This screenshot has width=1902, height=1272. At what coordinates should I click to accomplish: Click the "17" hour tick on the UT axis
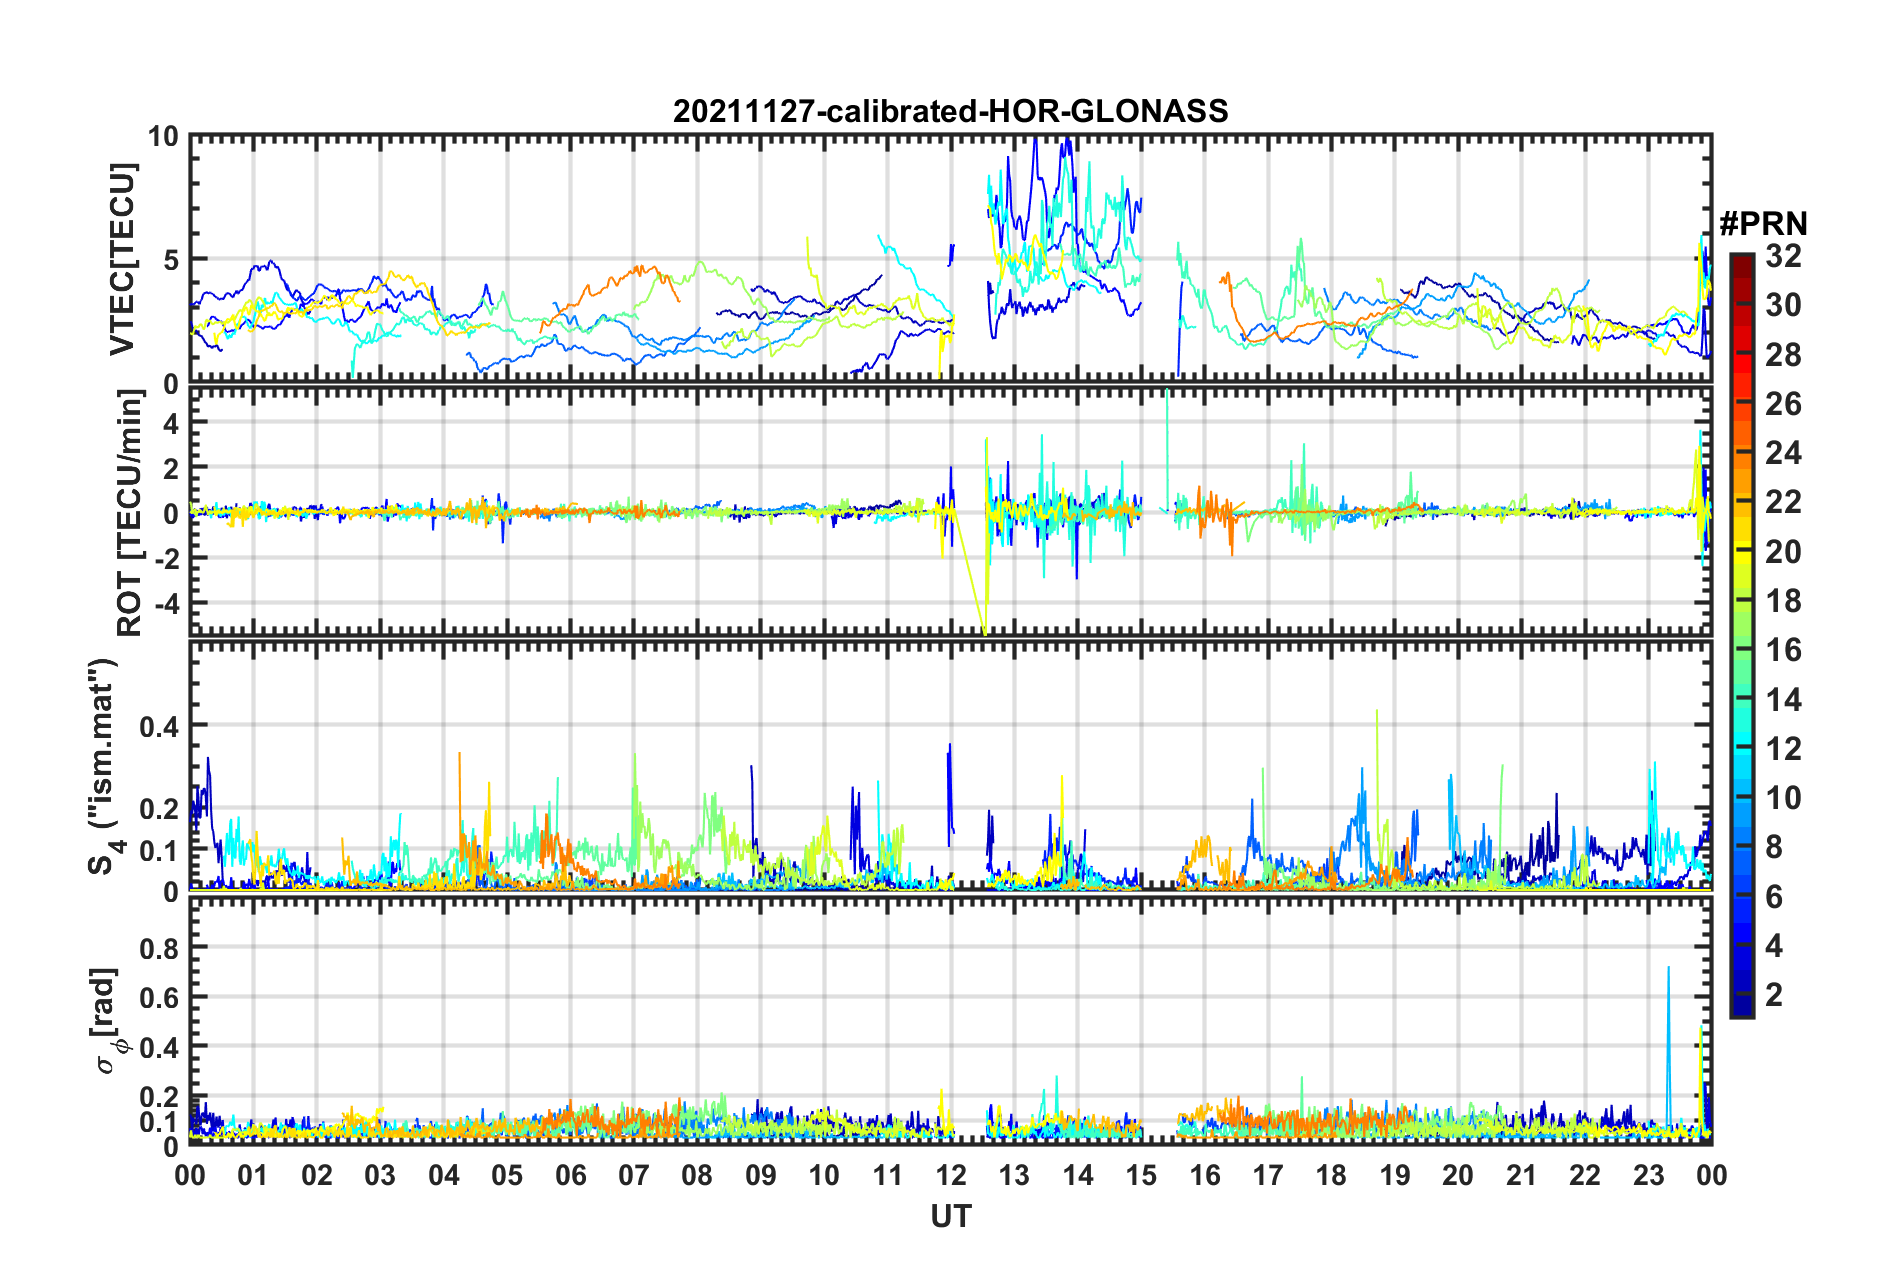(1268, 1175)
